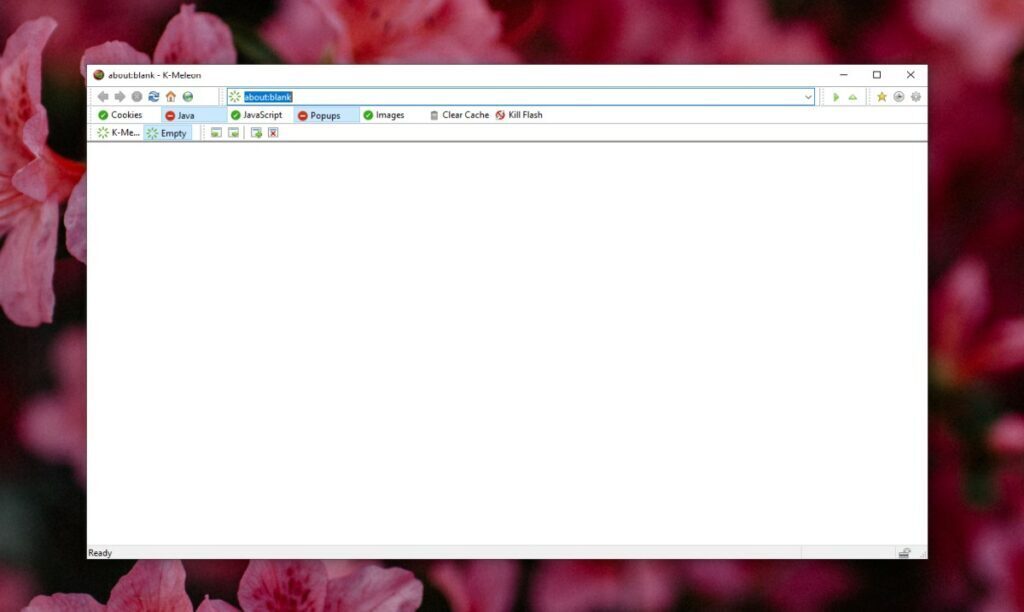The width and height of the screenshot is (1024, 612).
Task: Click the Go green arrow beside the address bar
Action: coord(836,97)
